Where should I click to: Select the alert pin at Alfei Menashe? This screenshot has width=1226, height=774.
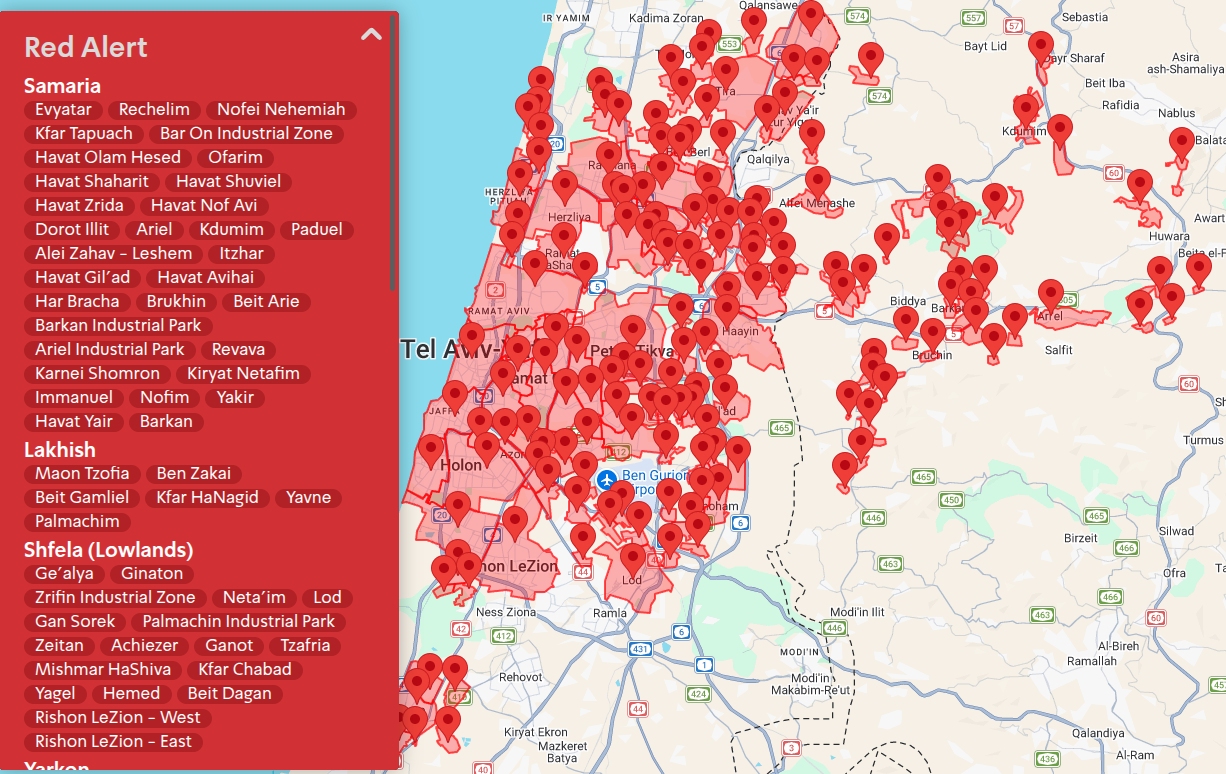[x=818, y=181]
